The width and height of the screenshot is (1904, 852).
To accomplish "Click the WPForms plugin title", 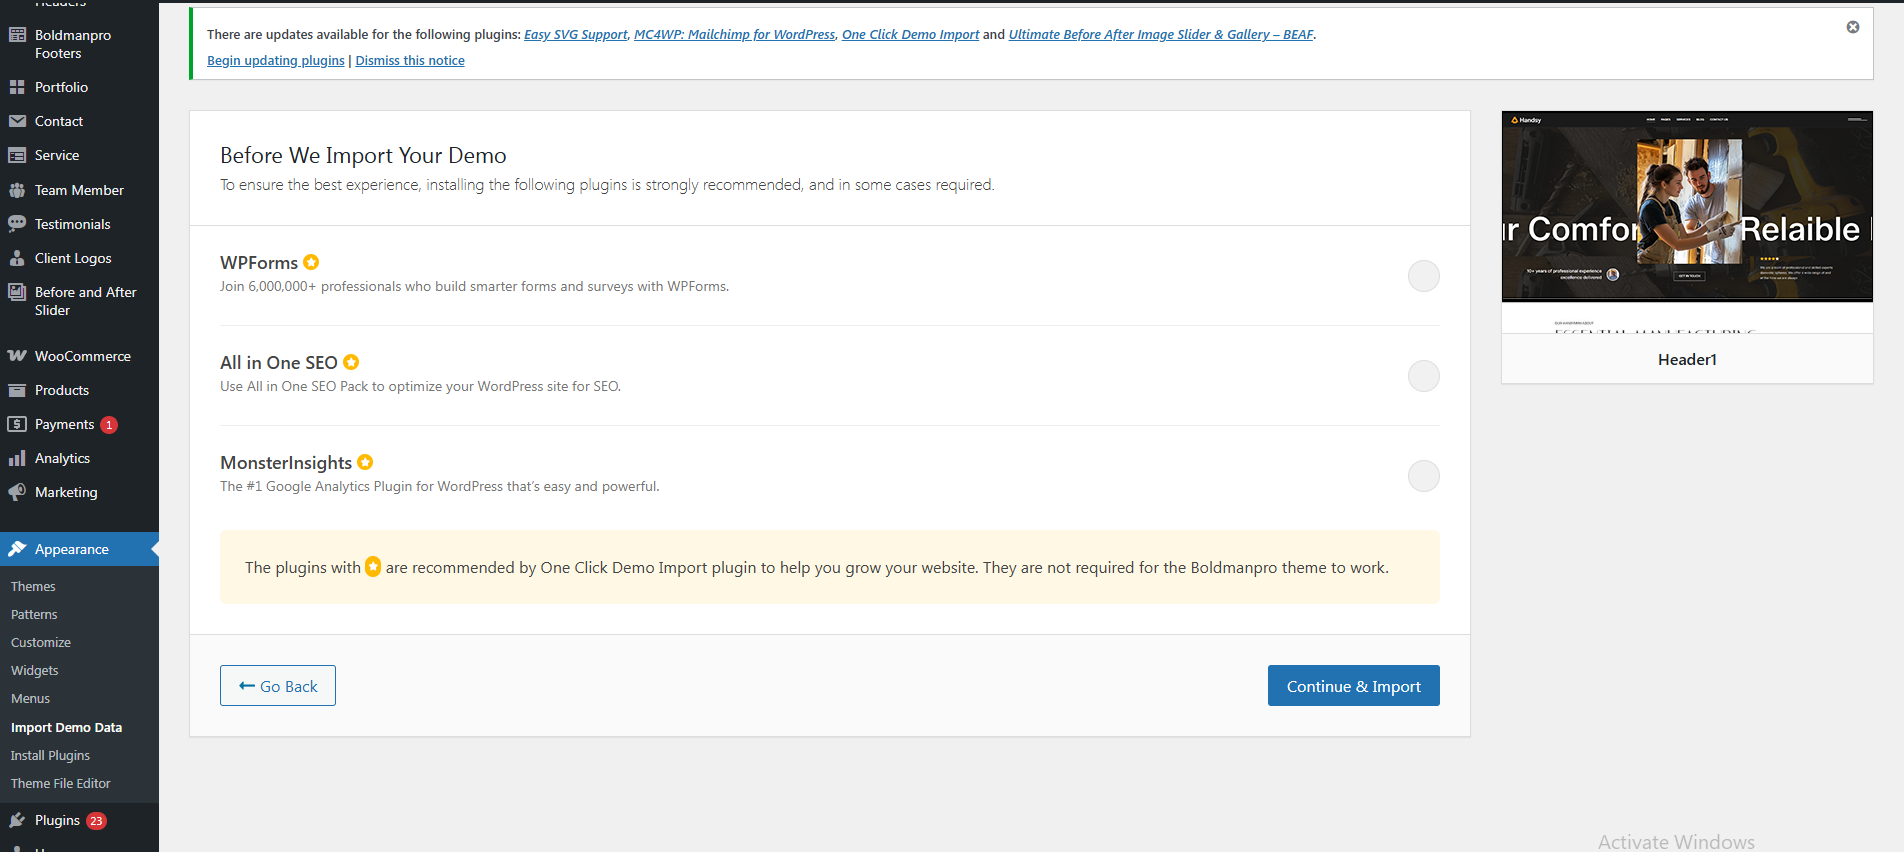I will tap(259, 262).
